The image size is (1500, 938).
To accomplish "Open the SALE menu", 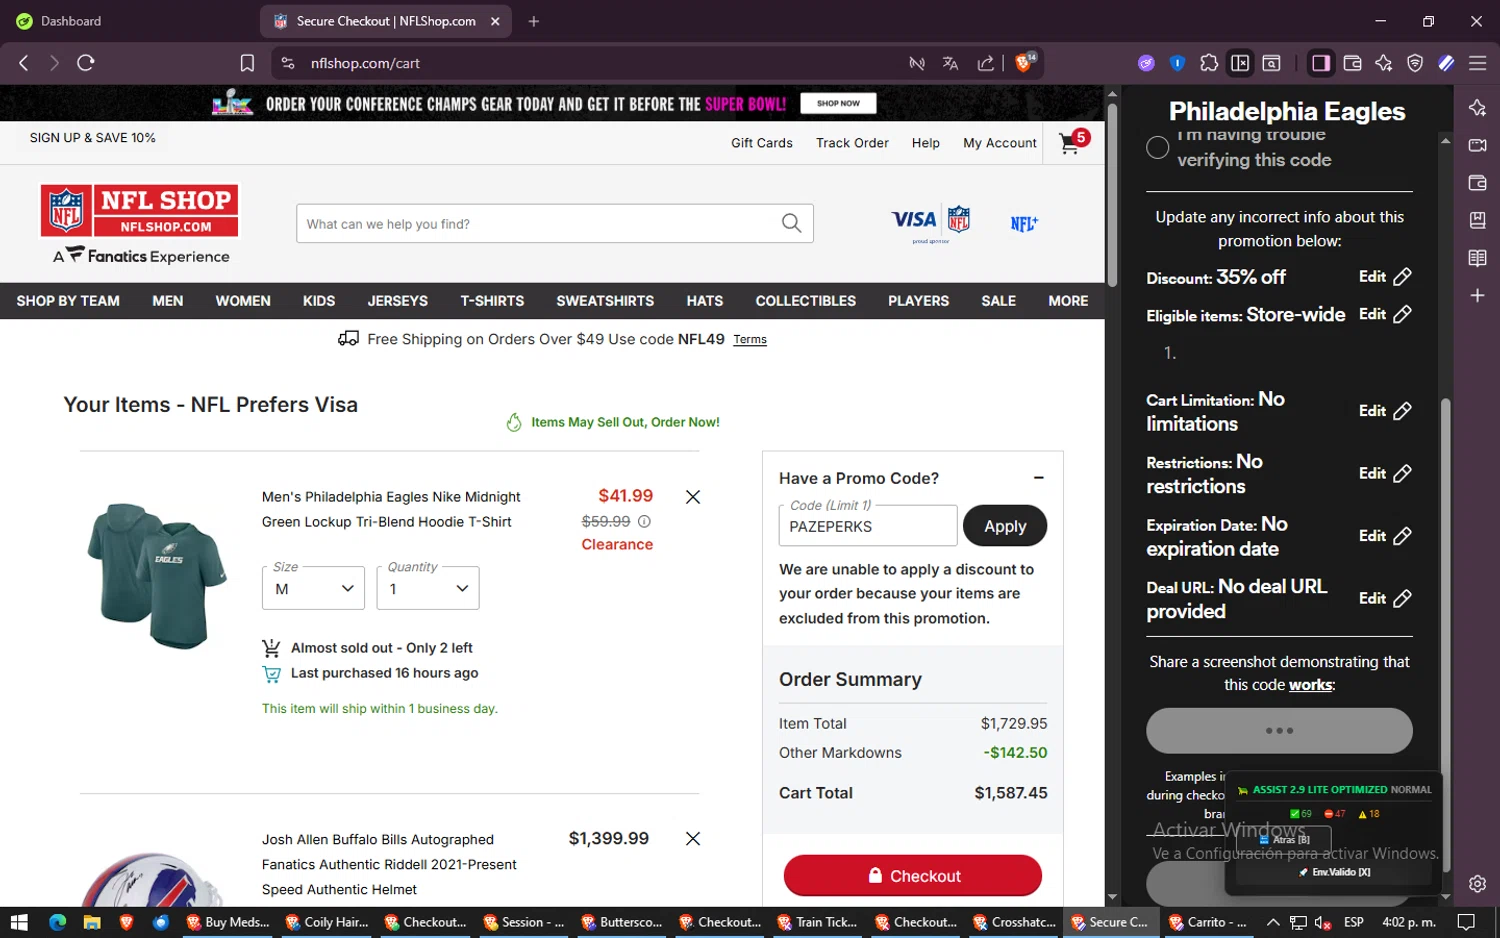I will point(998,301).
